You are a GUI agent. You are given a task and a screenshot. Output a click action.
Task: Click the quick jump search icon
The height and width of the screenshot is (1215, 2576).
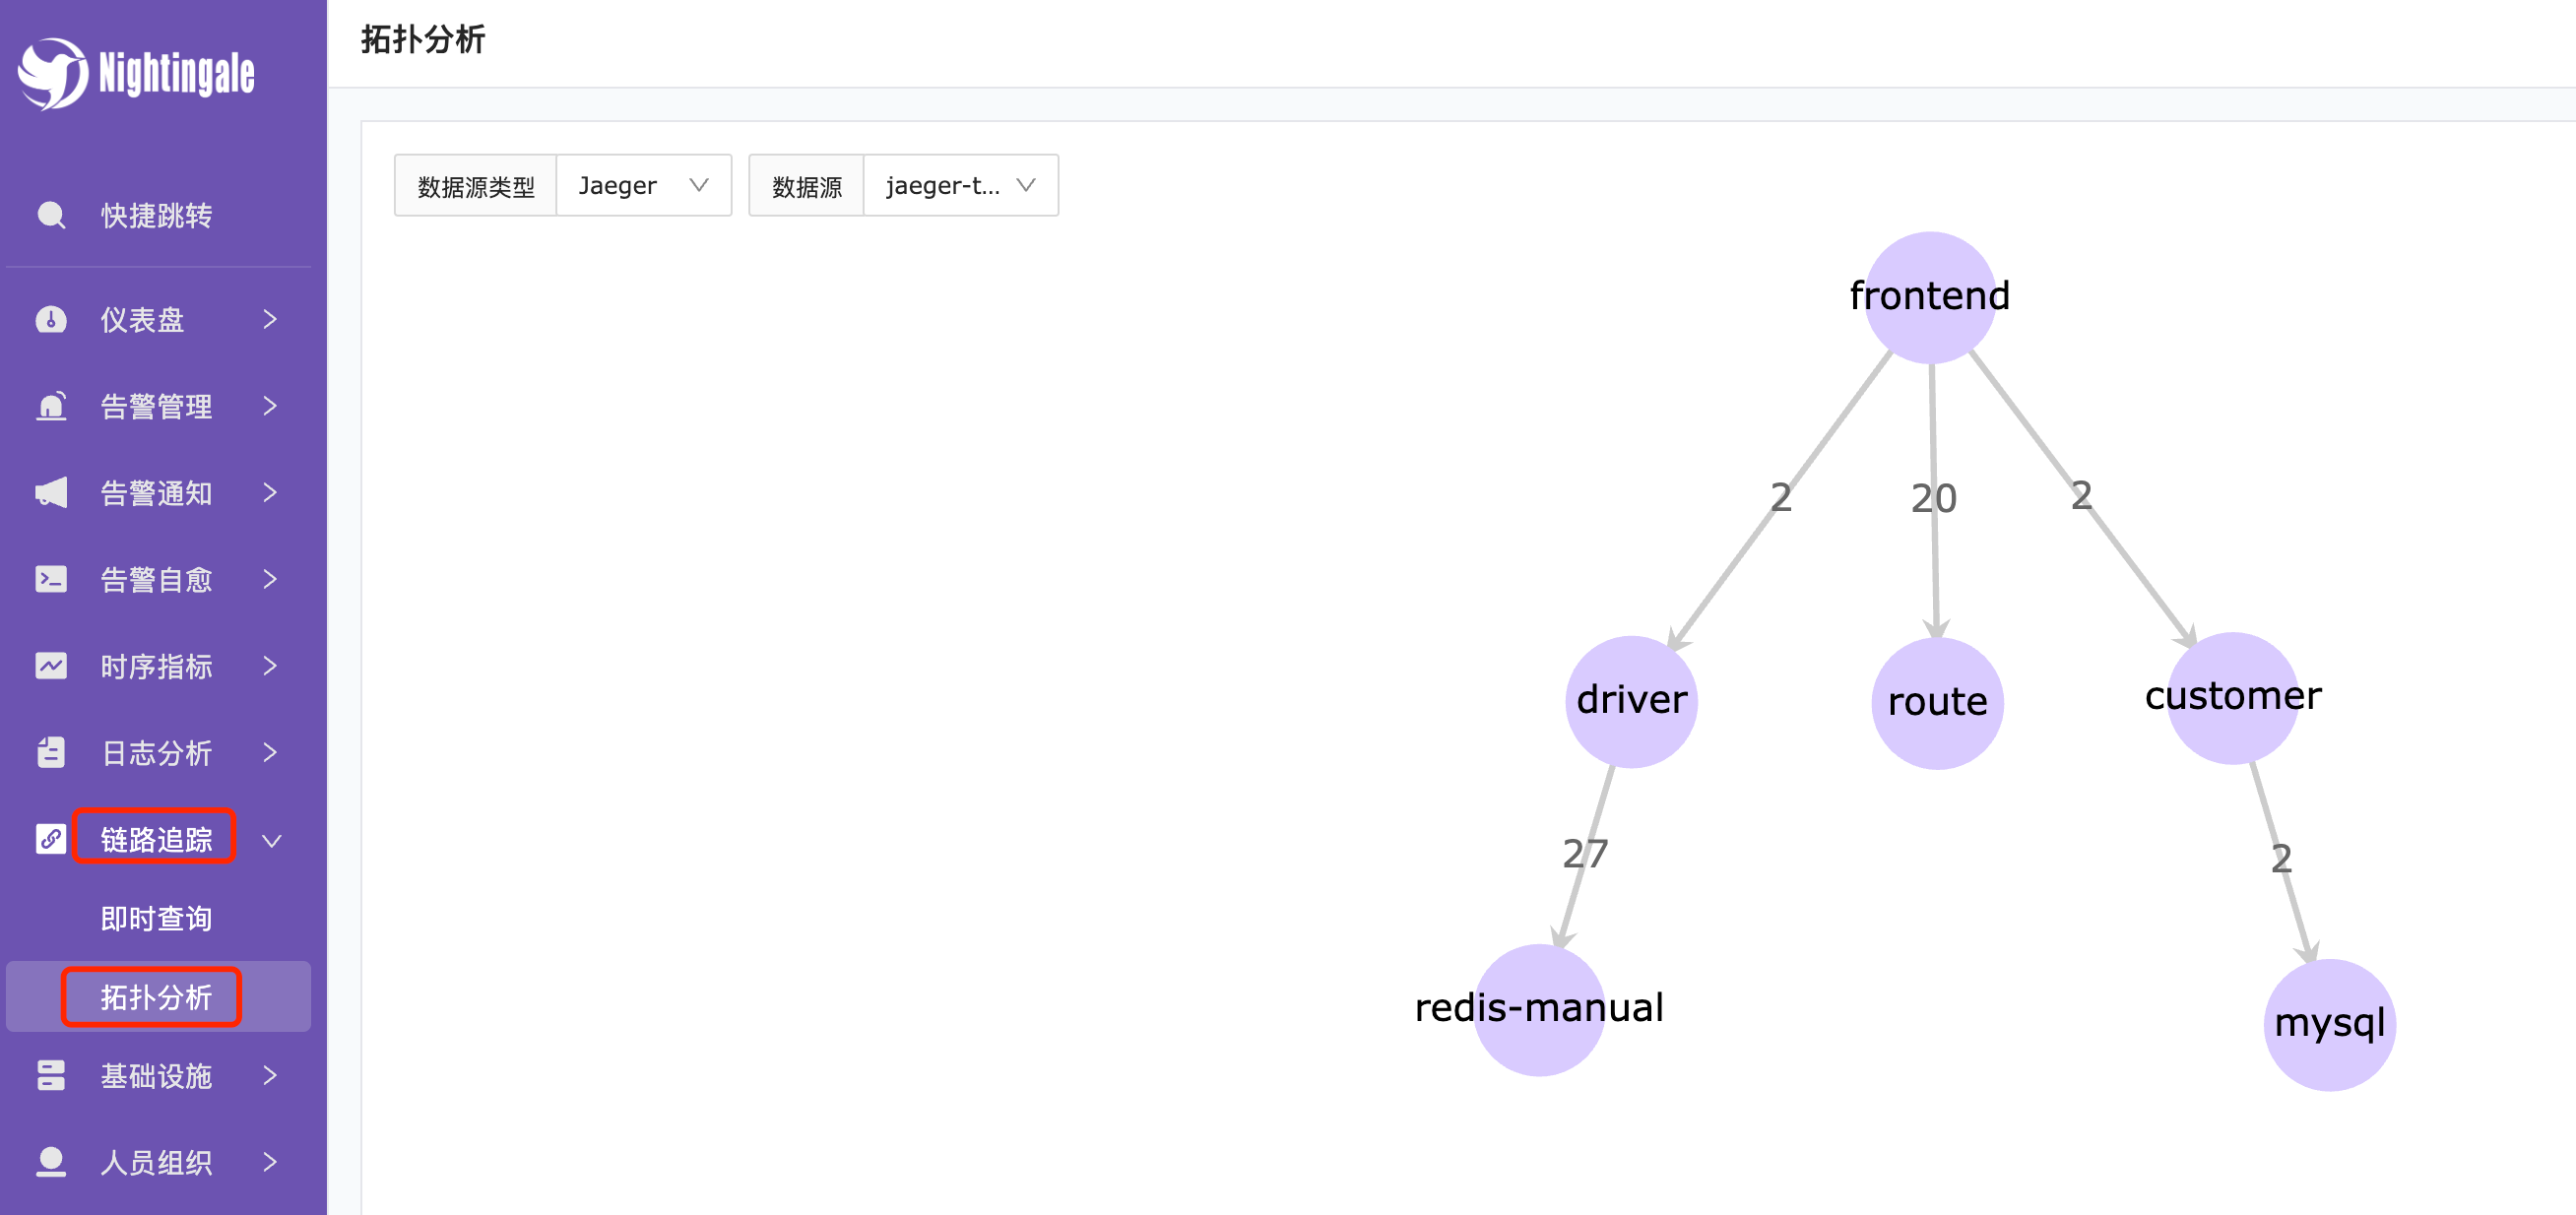pyautogui.click(x=51, y=215)
